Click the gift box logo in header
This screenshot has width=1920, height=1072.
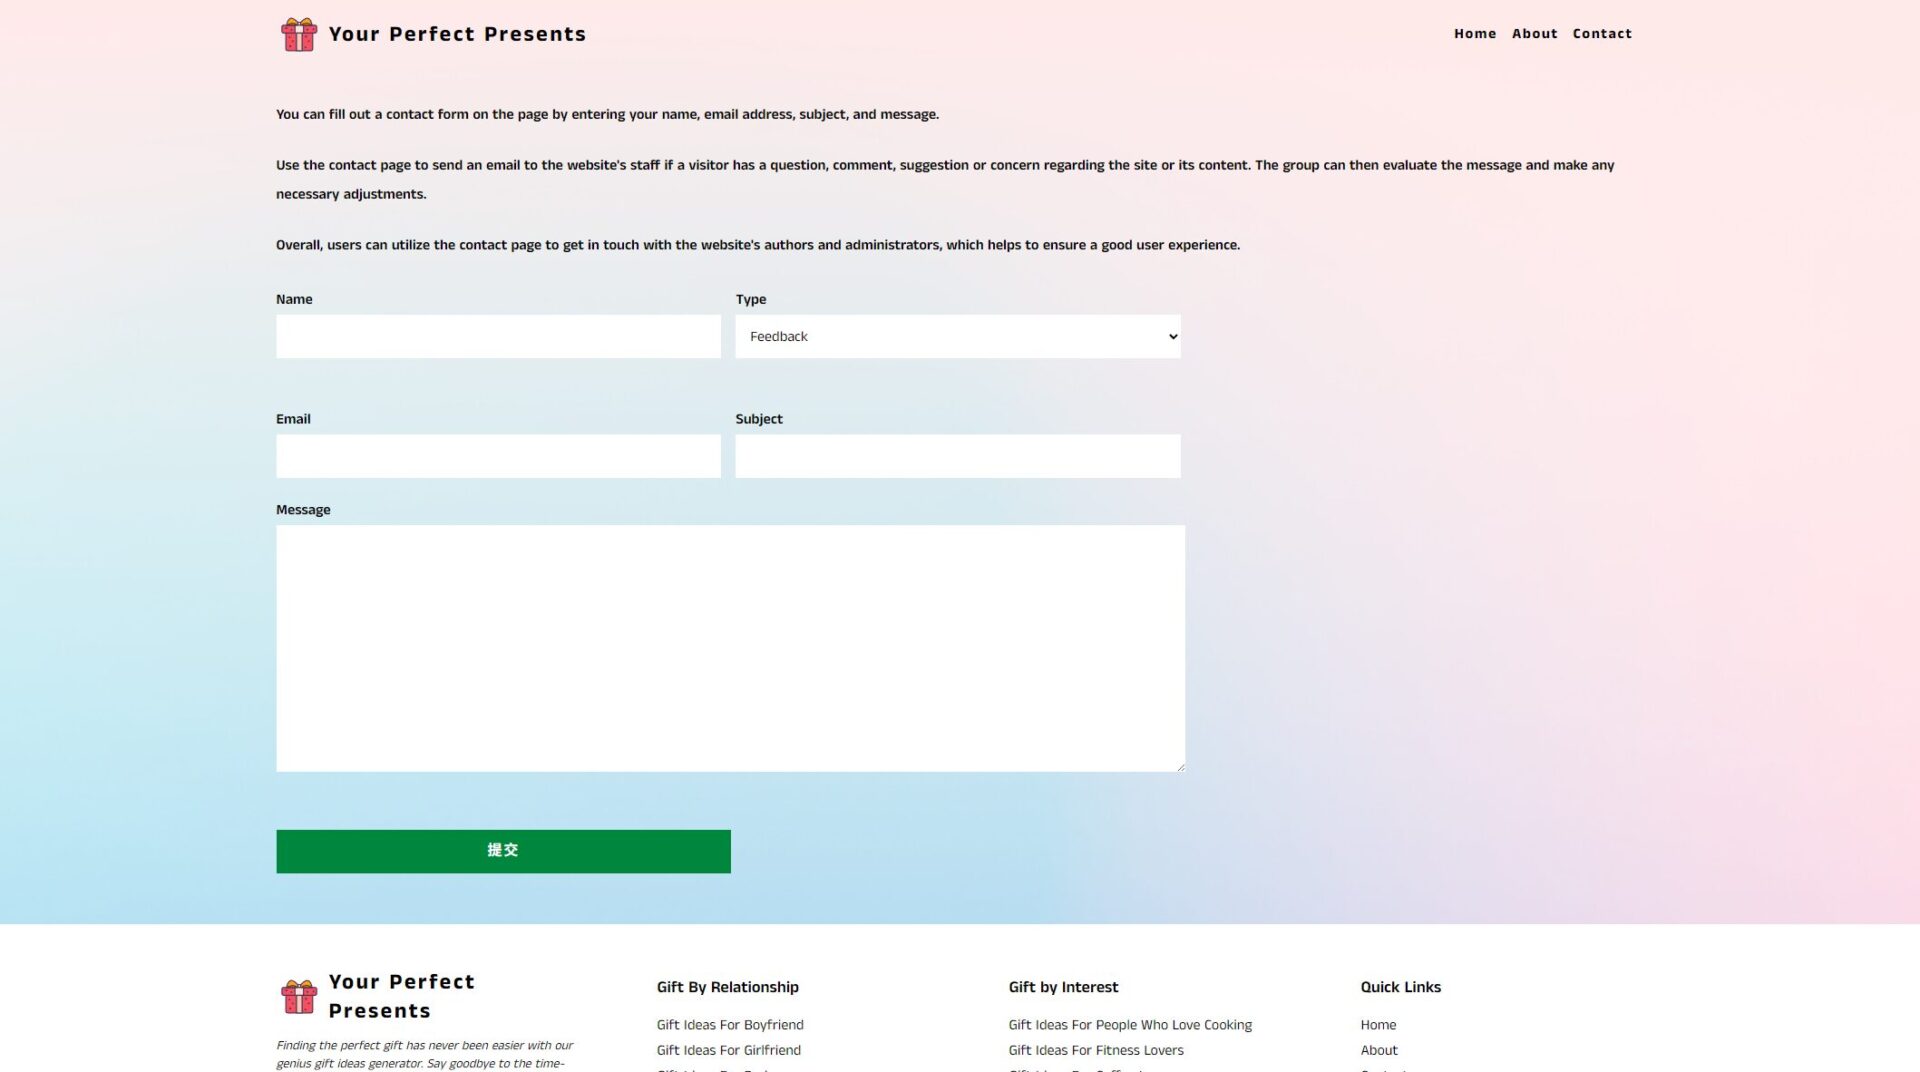(298, 34)
